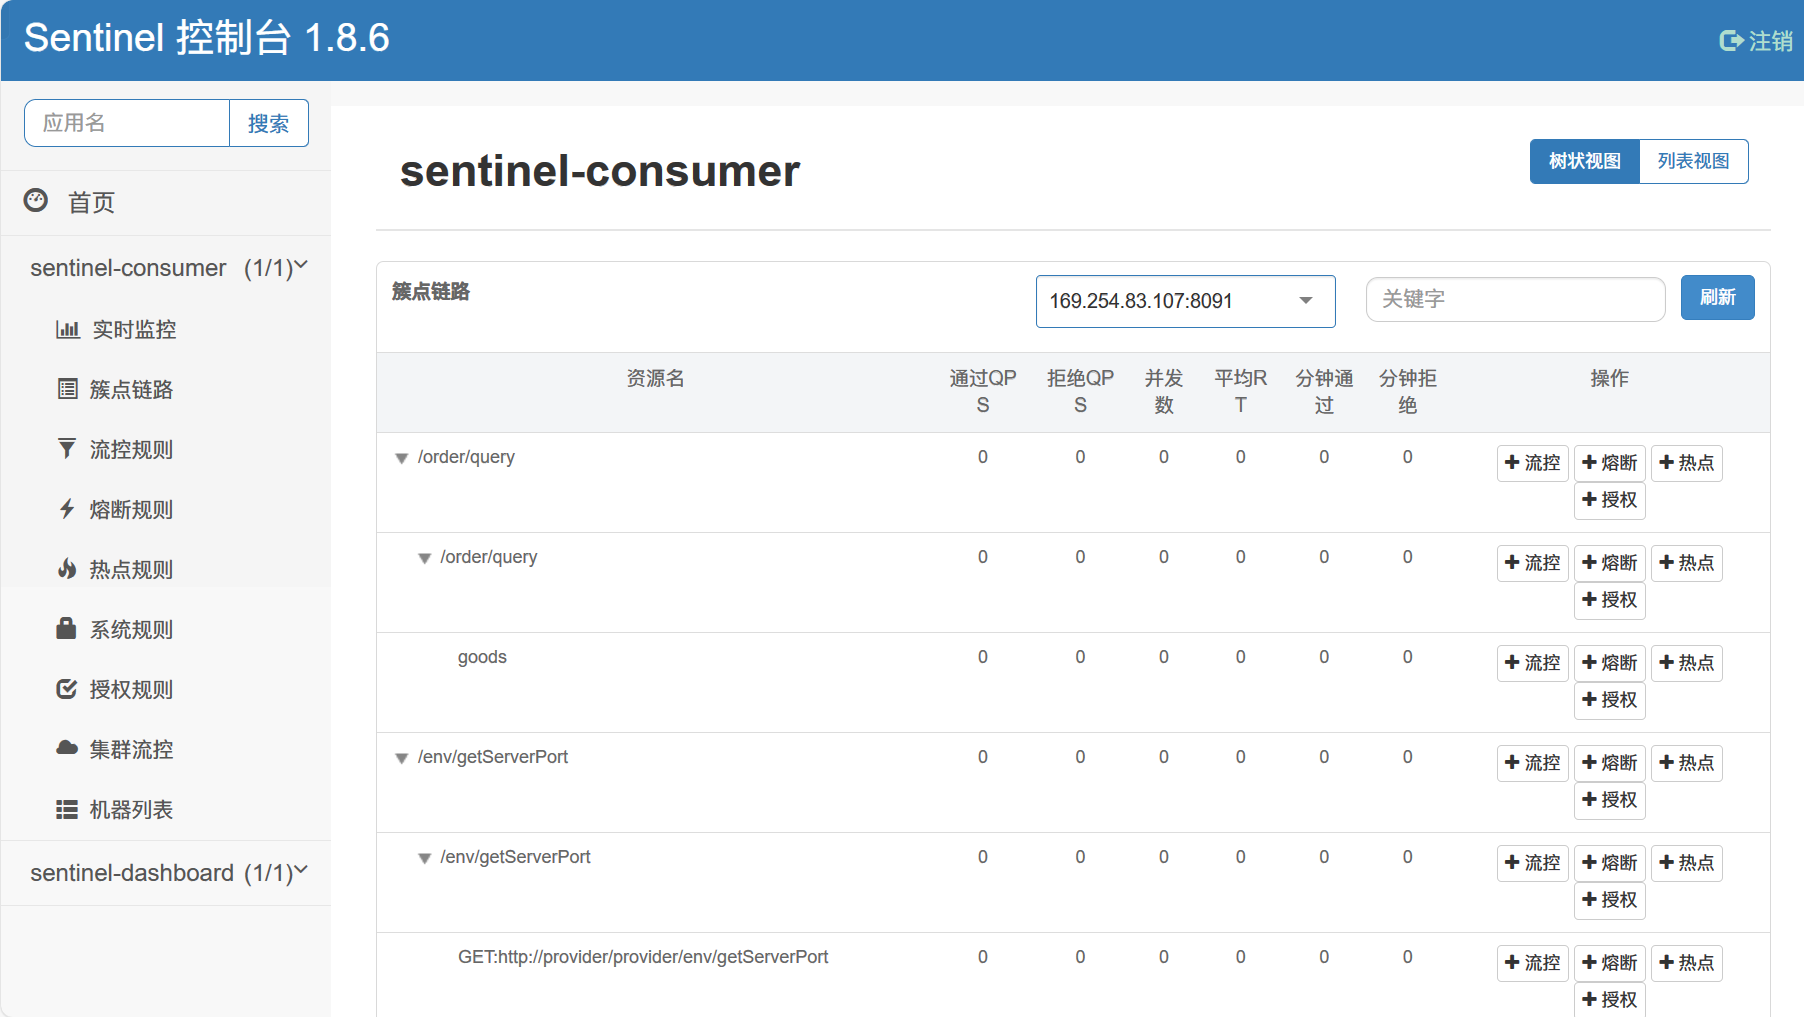Open 流控规则 menu entry
Viewport: 1804px width, 1017px height.
(131, 450)
